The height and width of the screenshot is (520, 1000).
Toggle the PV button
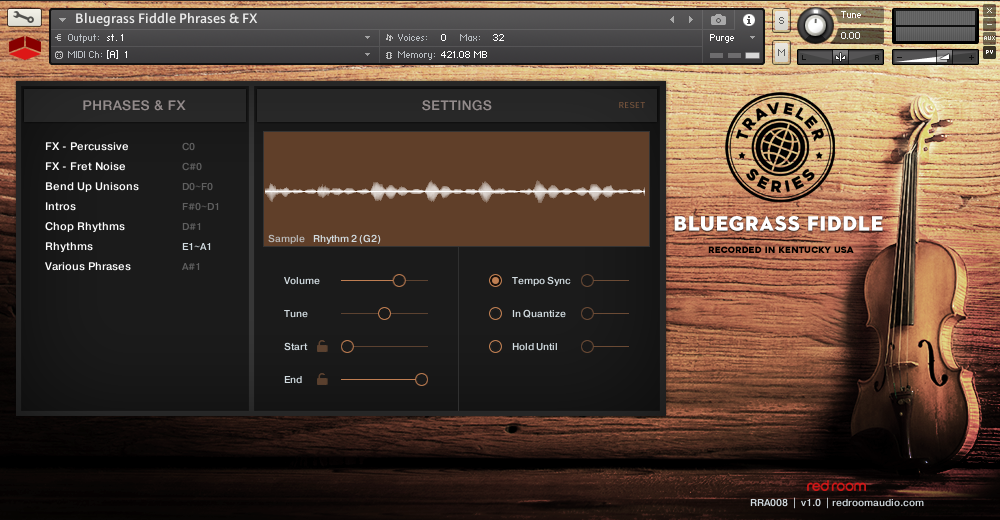point(990,52)
